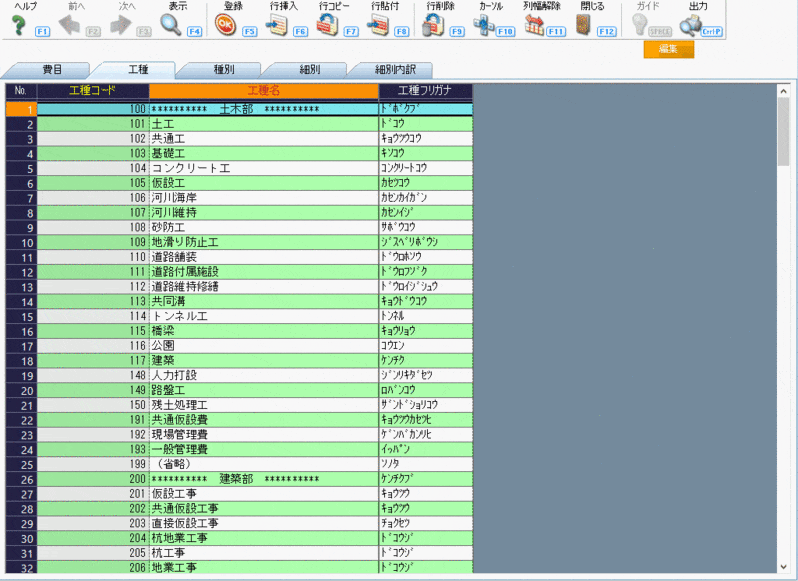This screenshot has width=798, height=581.
Task: Select the 現場管理費 name cell
Action: tap(264, 434)
